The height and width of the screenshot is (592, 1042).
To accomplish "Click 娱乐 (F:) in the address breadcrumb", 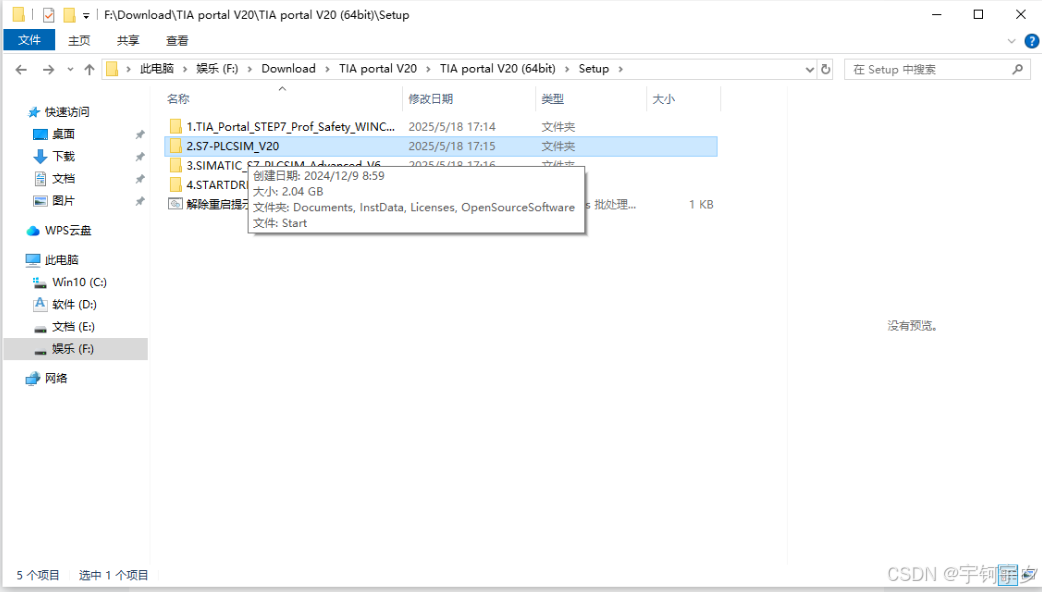I will pyautogui.click(x=217, y=68).
